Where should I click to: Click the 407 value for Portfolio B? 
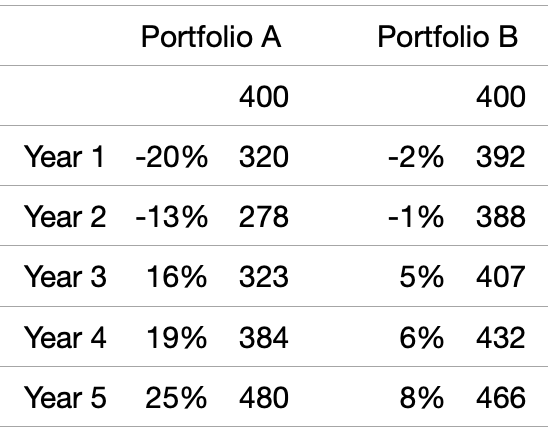(x=501, y=277)
